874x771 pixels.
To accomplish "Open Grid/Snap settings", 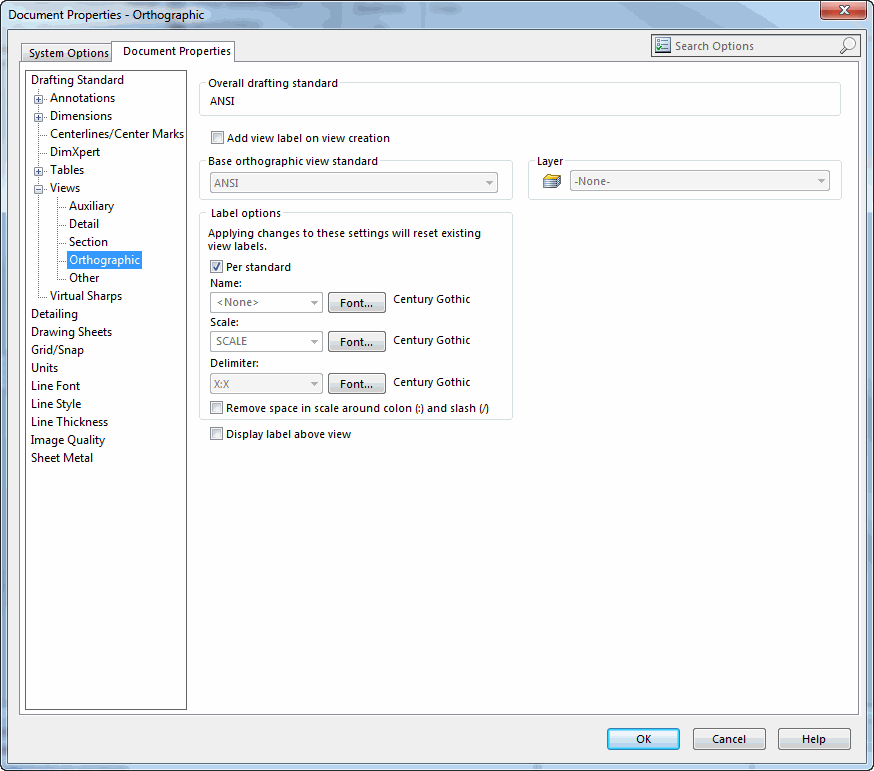I will click(x=57, y=350).
